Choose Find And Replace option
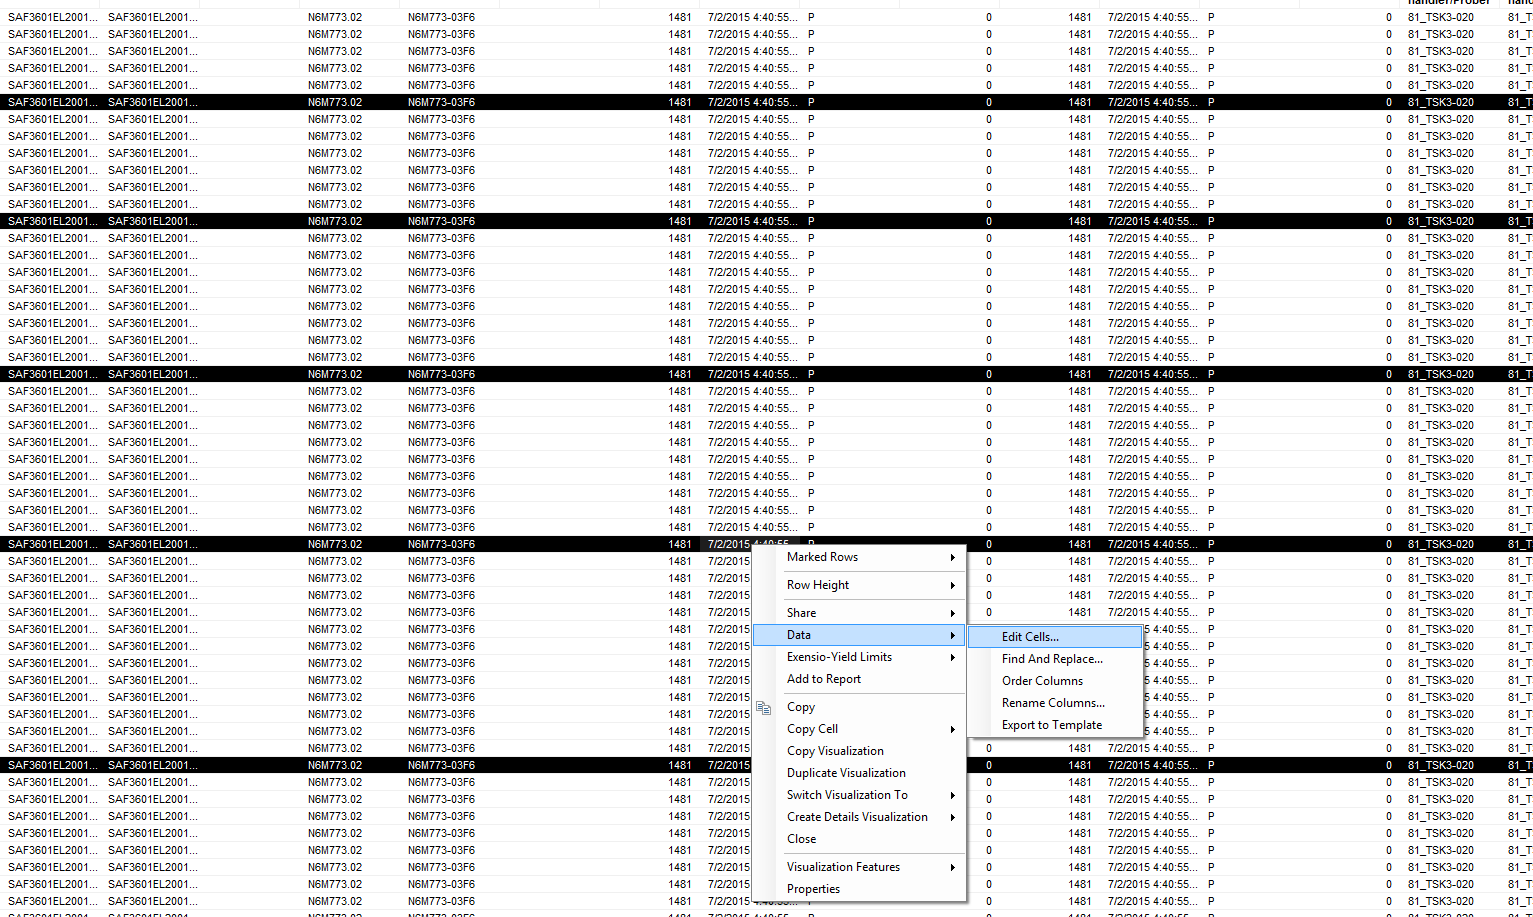Screen dimensions: 1533x917 click(1052, 659)
